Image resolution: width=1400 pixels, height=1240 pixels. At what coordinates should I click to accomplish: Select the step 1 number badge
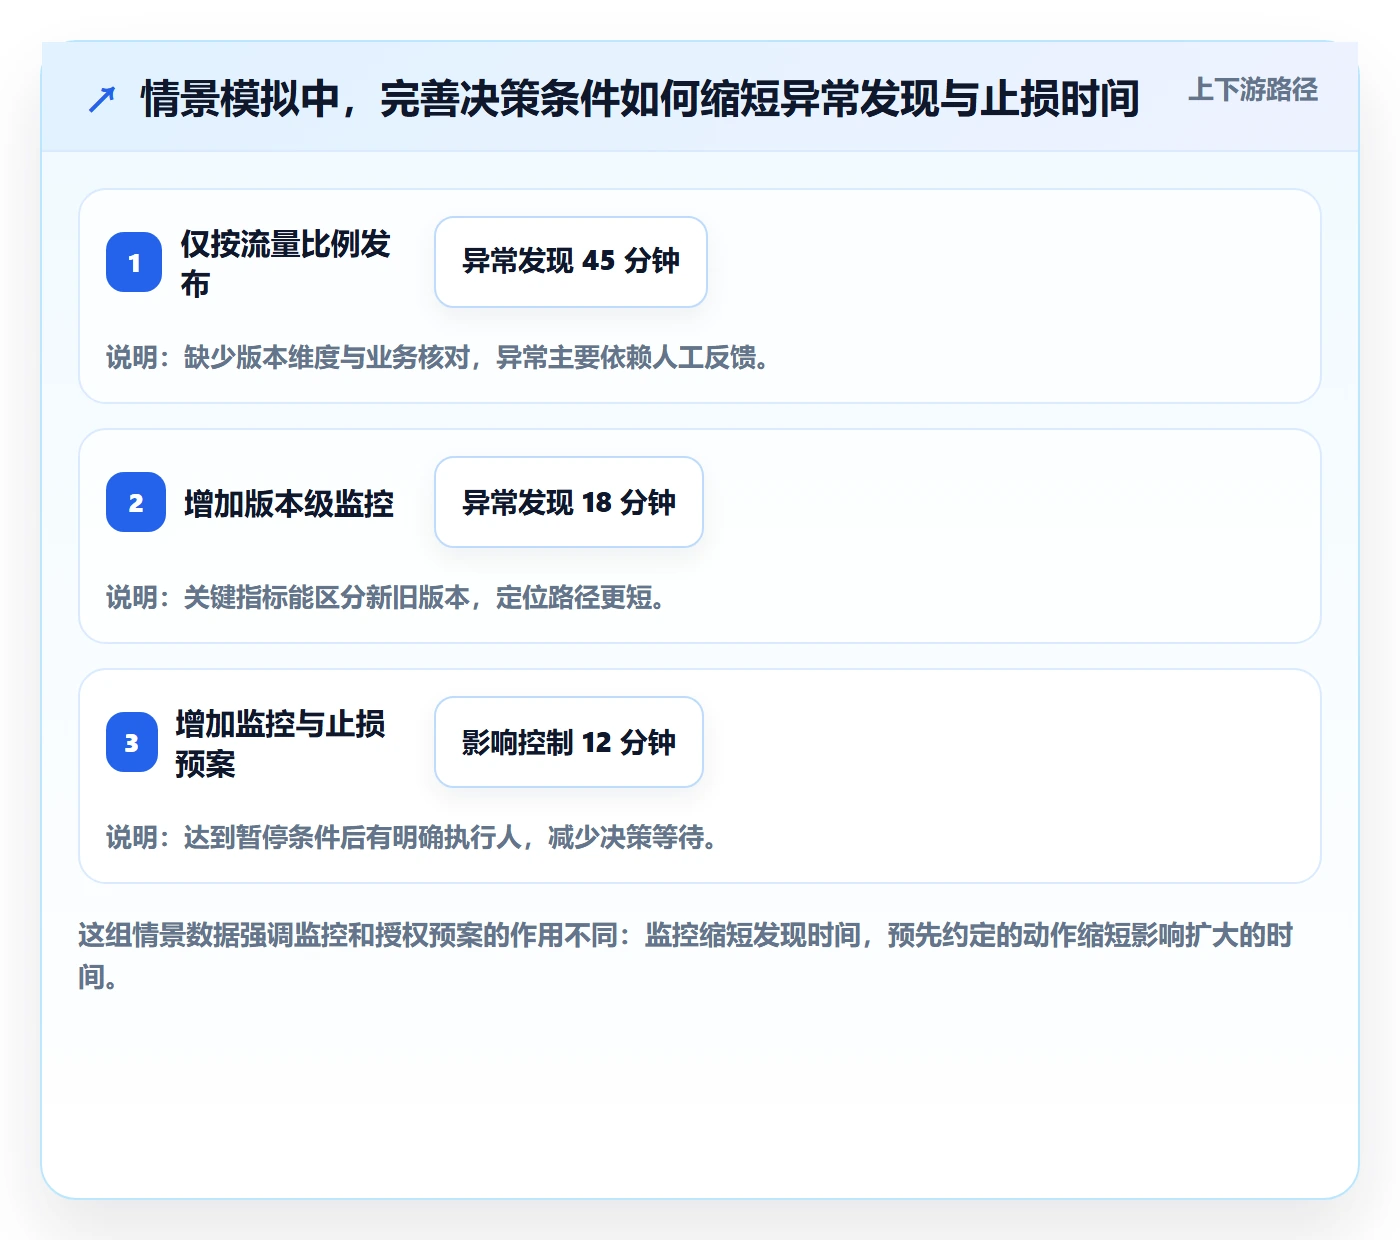click(x=134, y=262)
